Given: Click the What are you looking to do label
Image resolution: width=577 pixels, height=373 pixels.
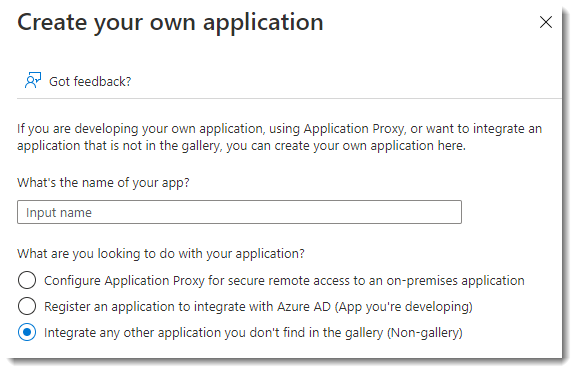Looking at the screenshot, I should [161, 254].
